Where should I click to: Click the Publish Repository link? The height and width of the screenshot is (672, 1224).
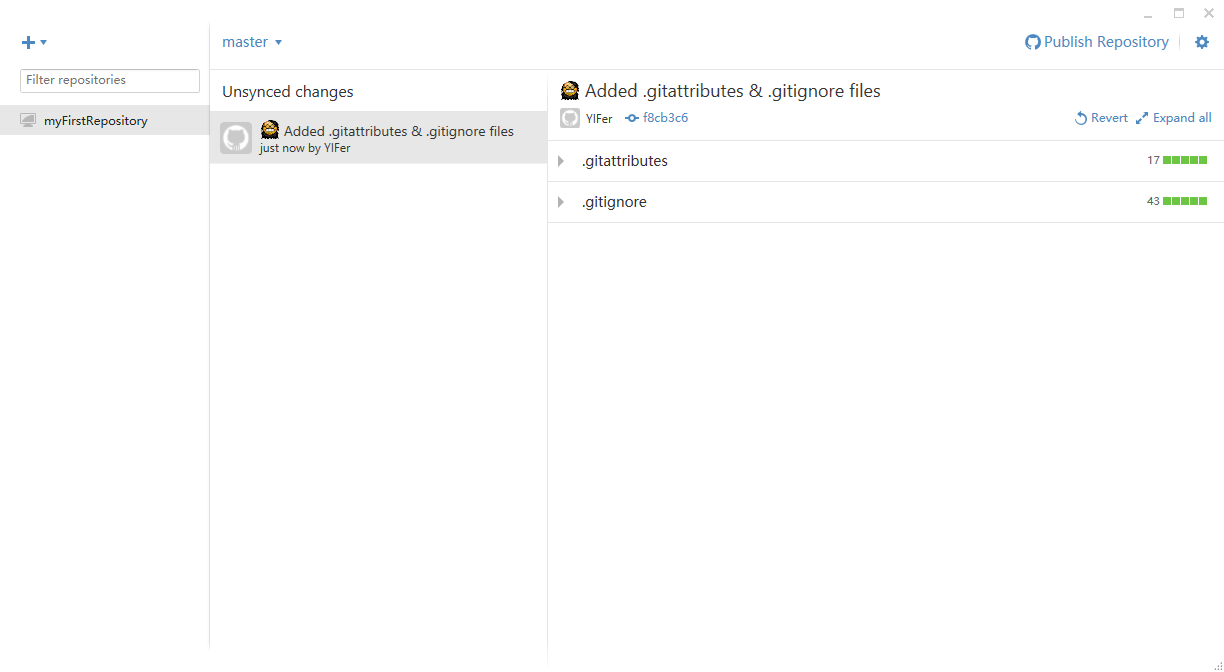coord(1106,42)
